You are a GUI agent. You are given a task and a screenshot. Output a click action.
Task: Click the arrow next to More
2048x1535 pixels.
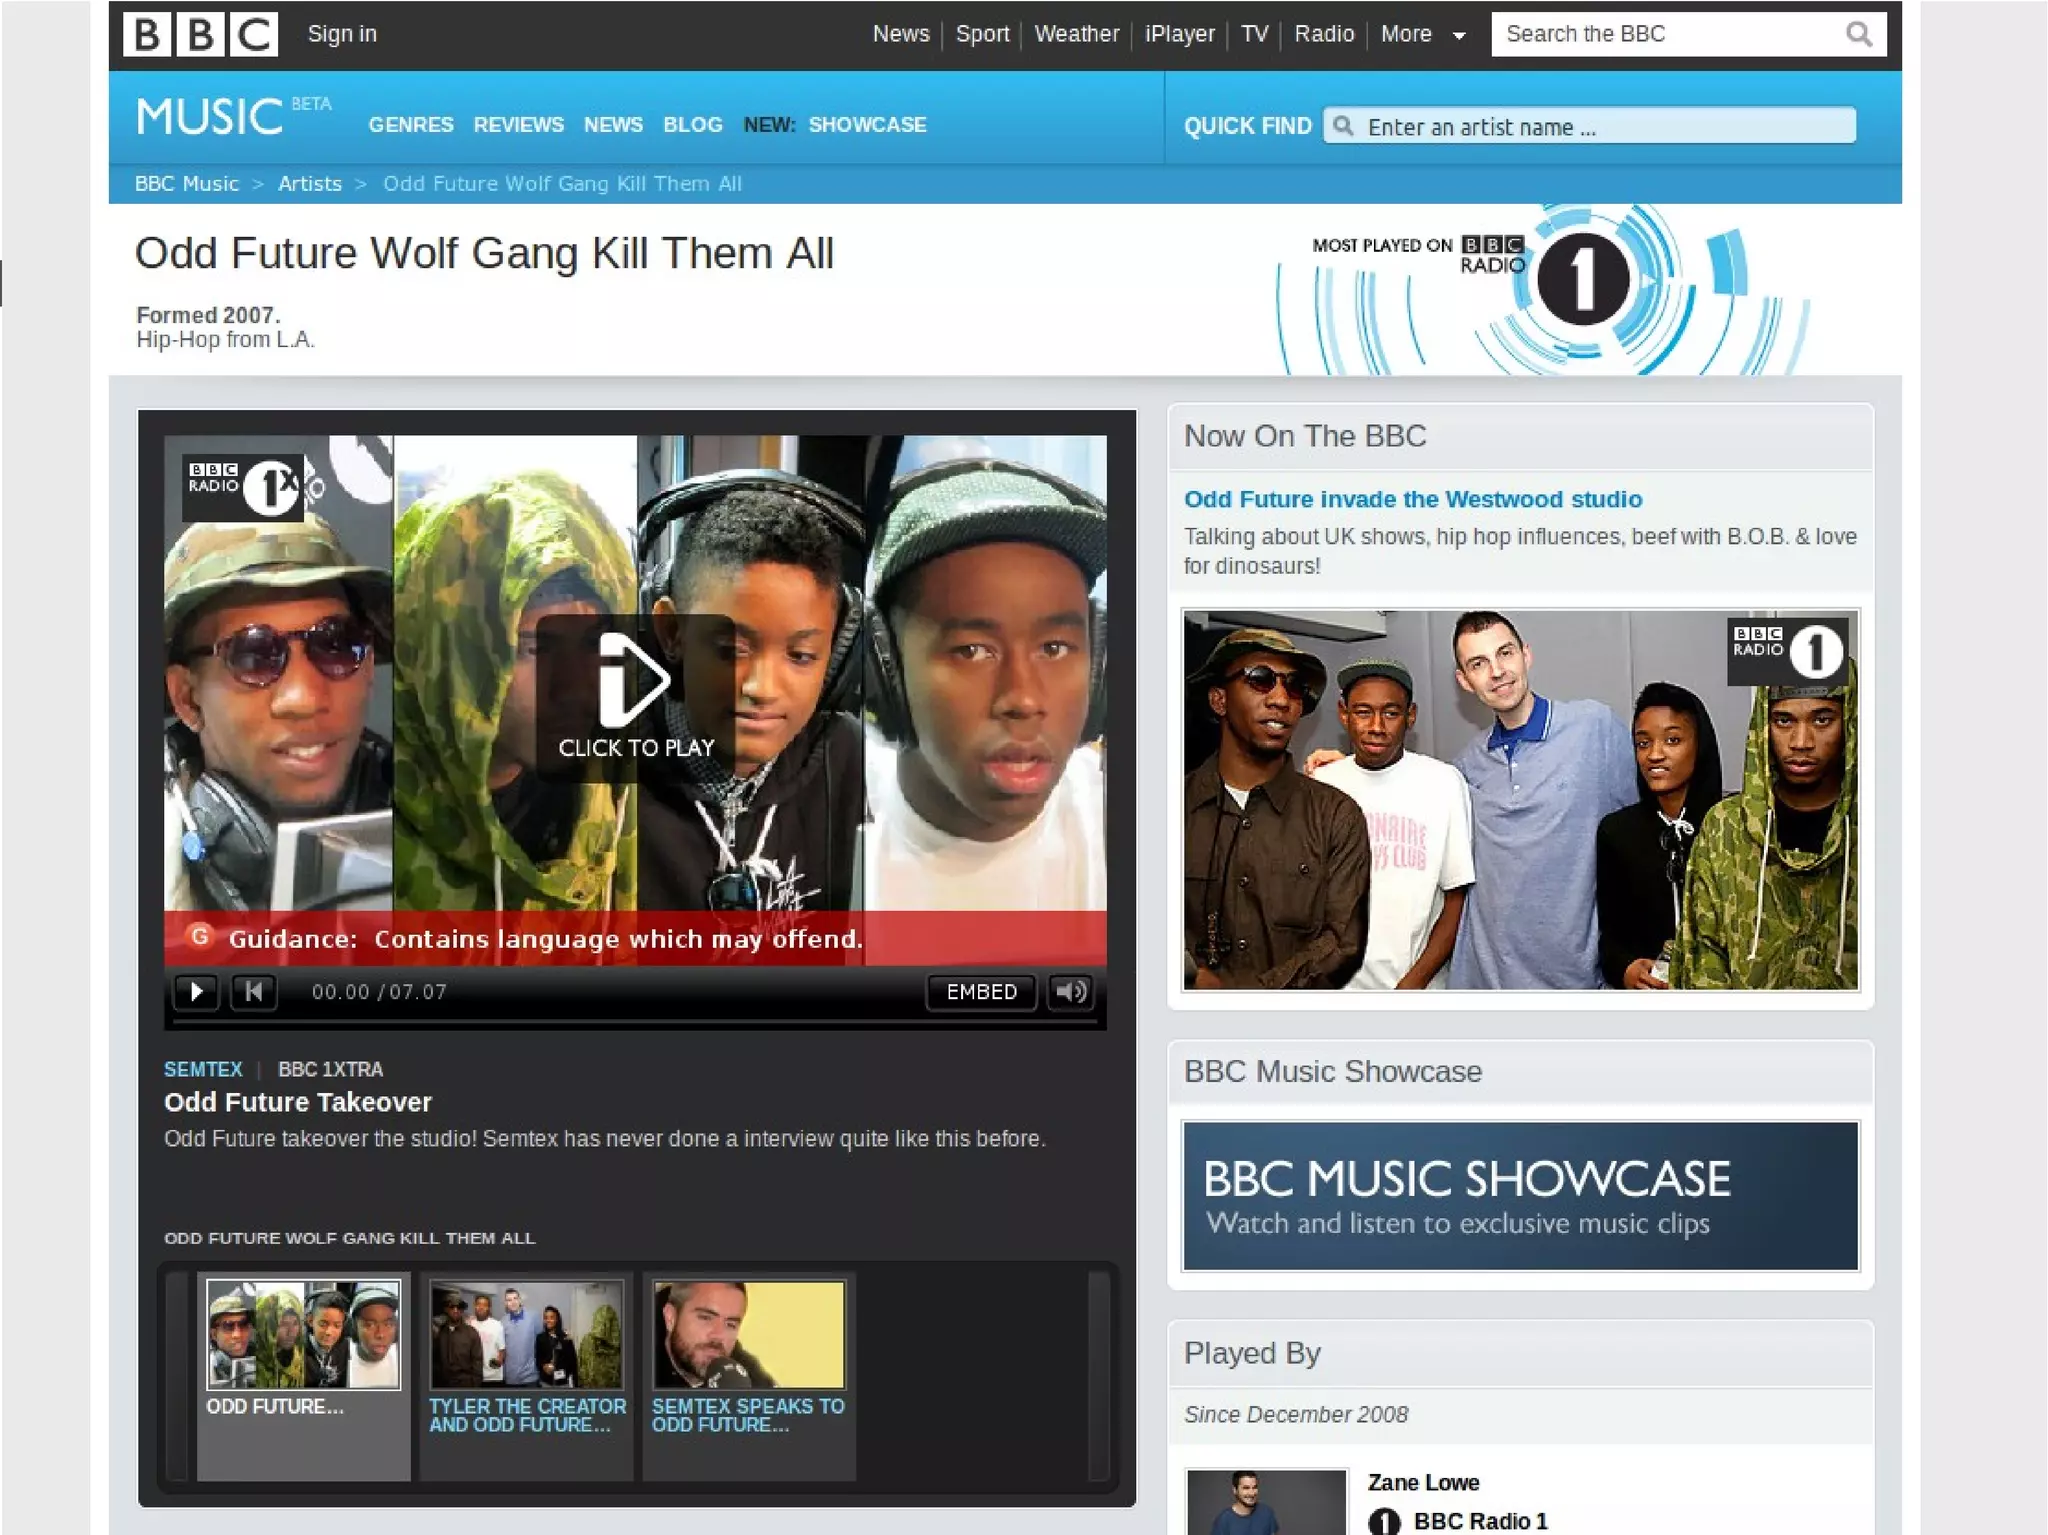pos(1459,36)
